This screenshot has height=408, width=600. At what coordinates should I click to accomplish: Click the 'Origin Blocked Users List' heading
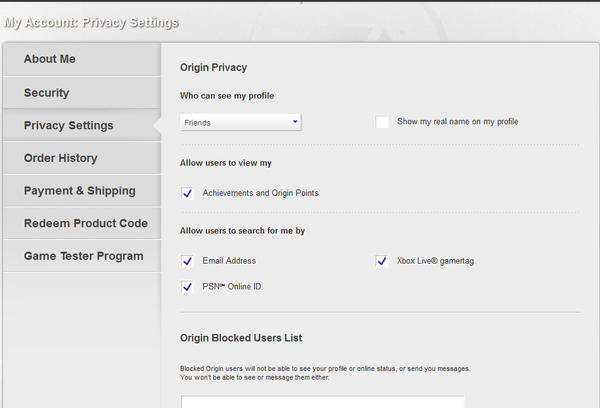coord(241,338)
